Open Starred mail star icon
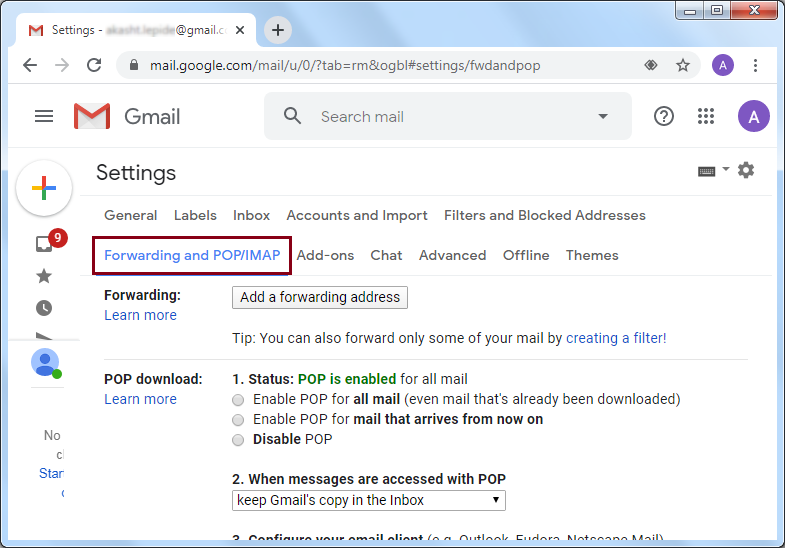 point(44,276)
